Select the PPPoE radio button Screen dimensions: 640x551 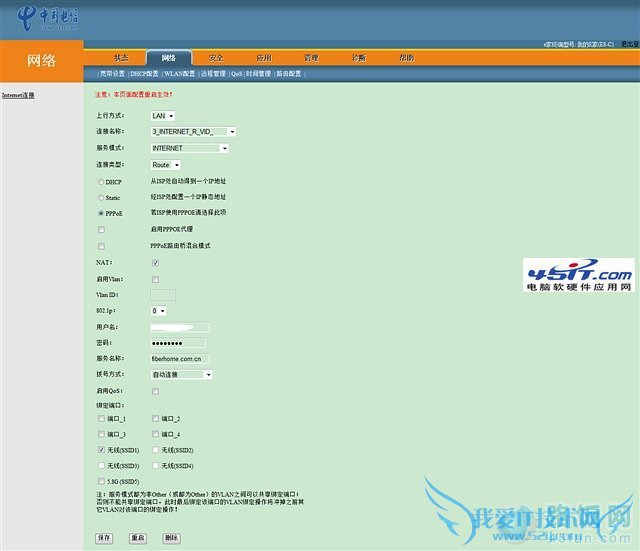point(101,213)
